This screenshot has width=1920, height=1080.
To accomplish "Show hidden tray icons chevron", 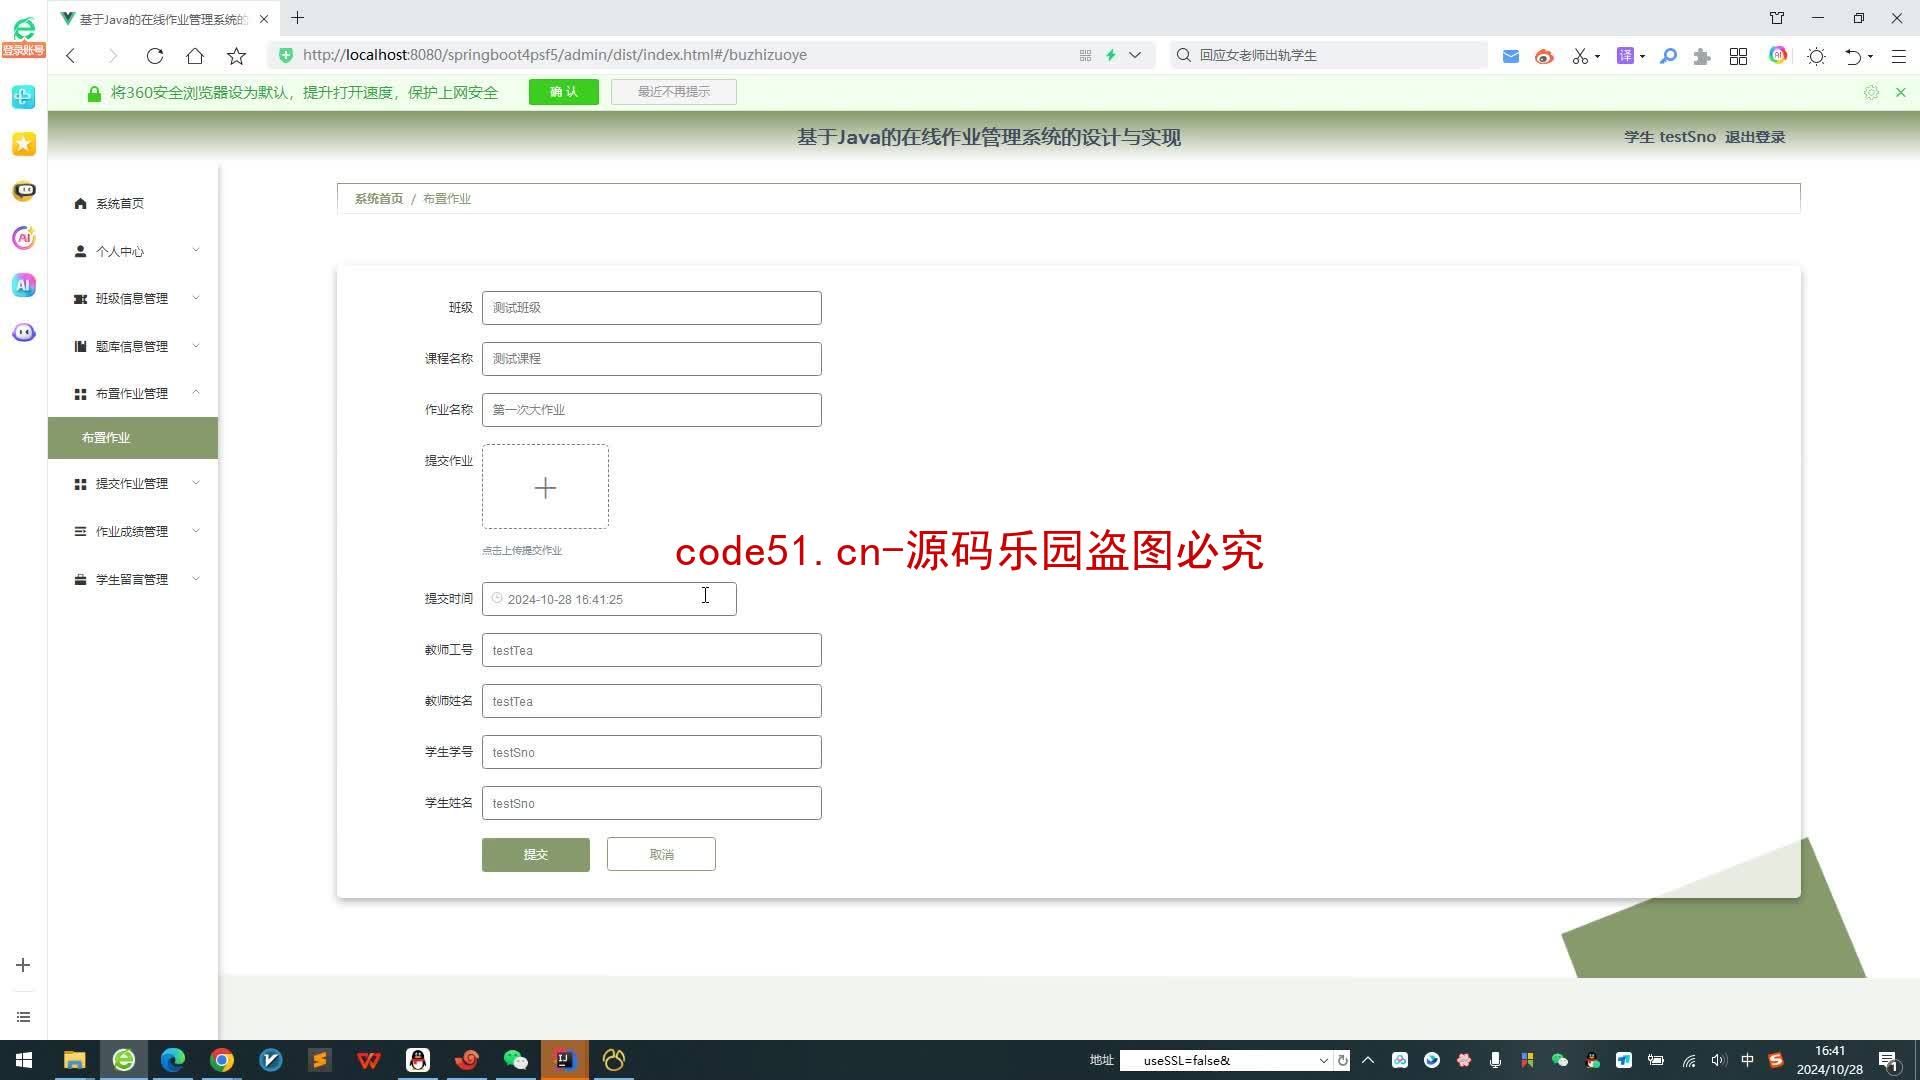I will coord(1368,1060).
